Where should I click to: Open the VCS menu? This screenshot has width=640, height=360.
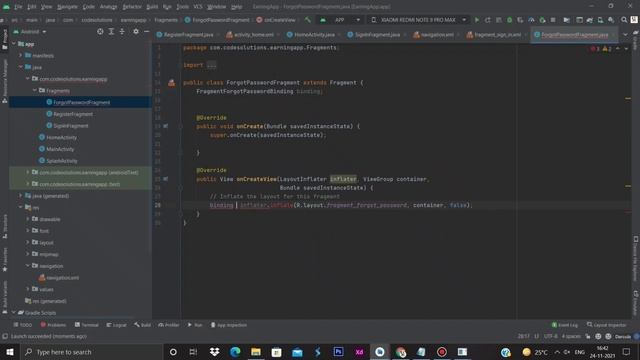click(x=198, y=7)
